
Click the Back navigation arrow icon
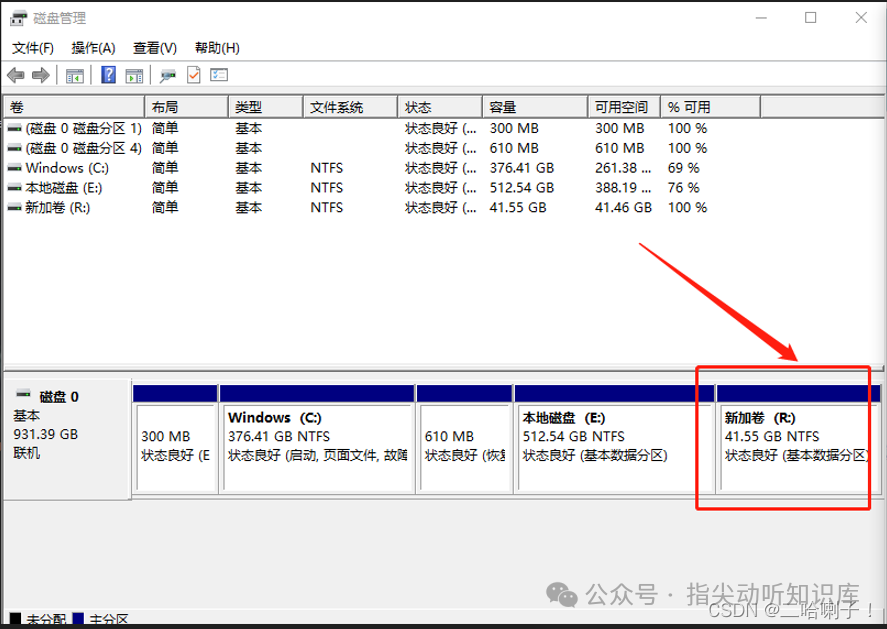[14, 74]
